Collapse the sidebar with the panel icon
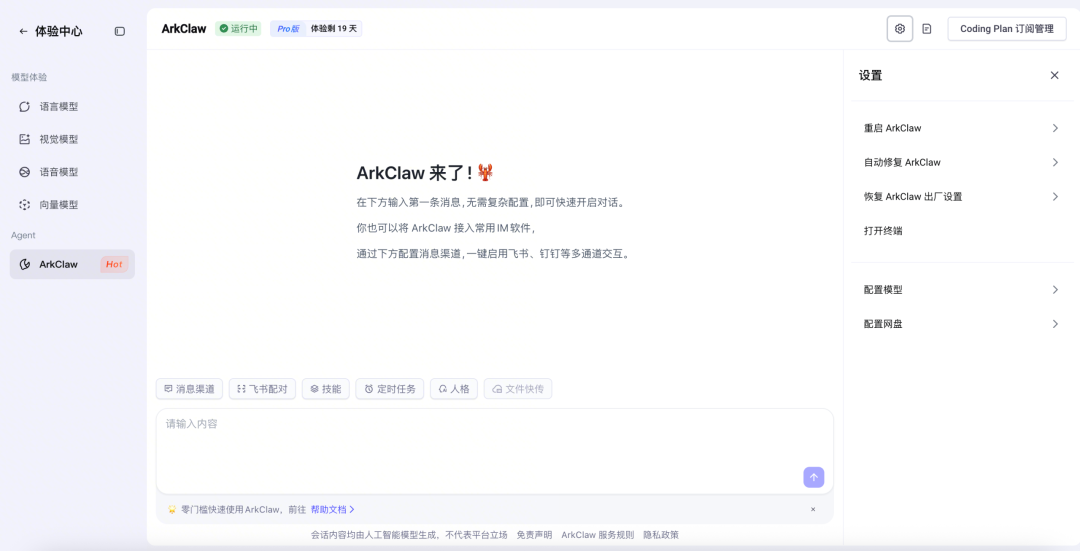The height and width of the screenshot is (551, 1080). tap(120, 31)
